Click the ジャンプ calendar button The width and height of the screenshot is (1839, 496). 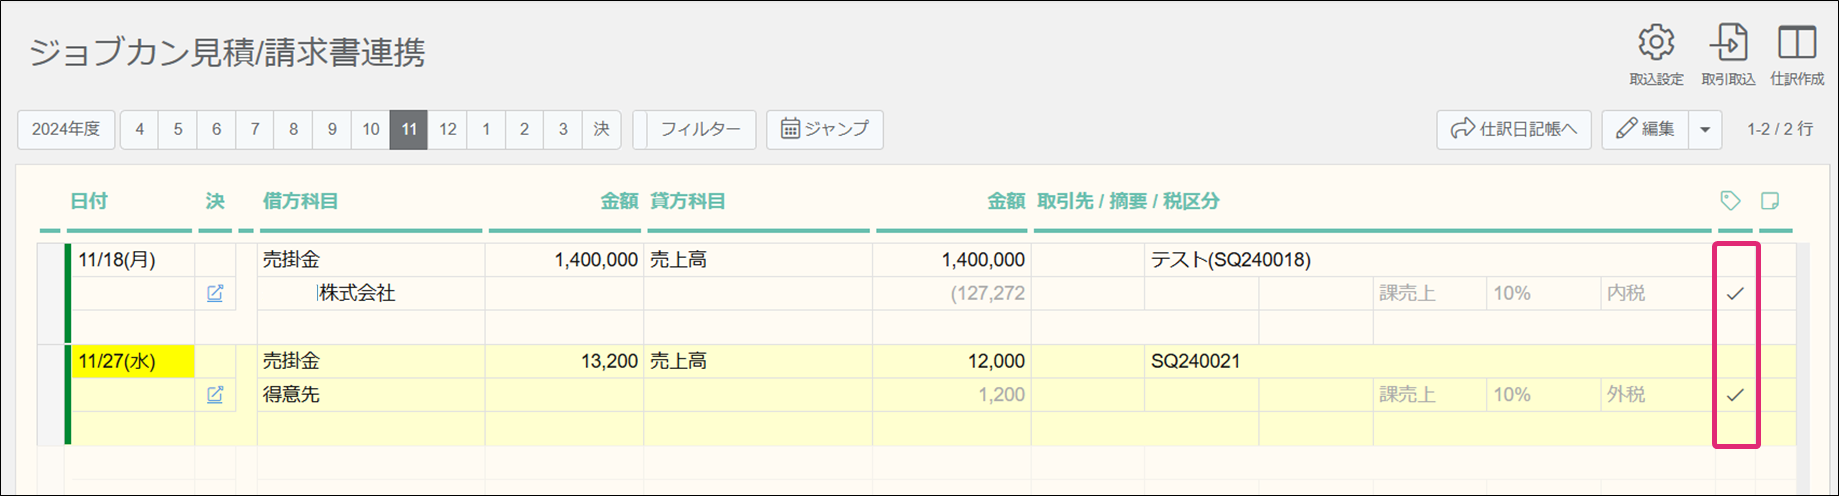point(825,129)
